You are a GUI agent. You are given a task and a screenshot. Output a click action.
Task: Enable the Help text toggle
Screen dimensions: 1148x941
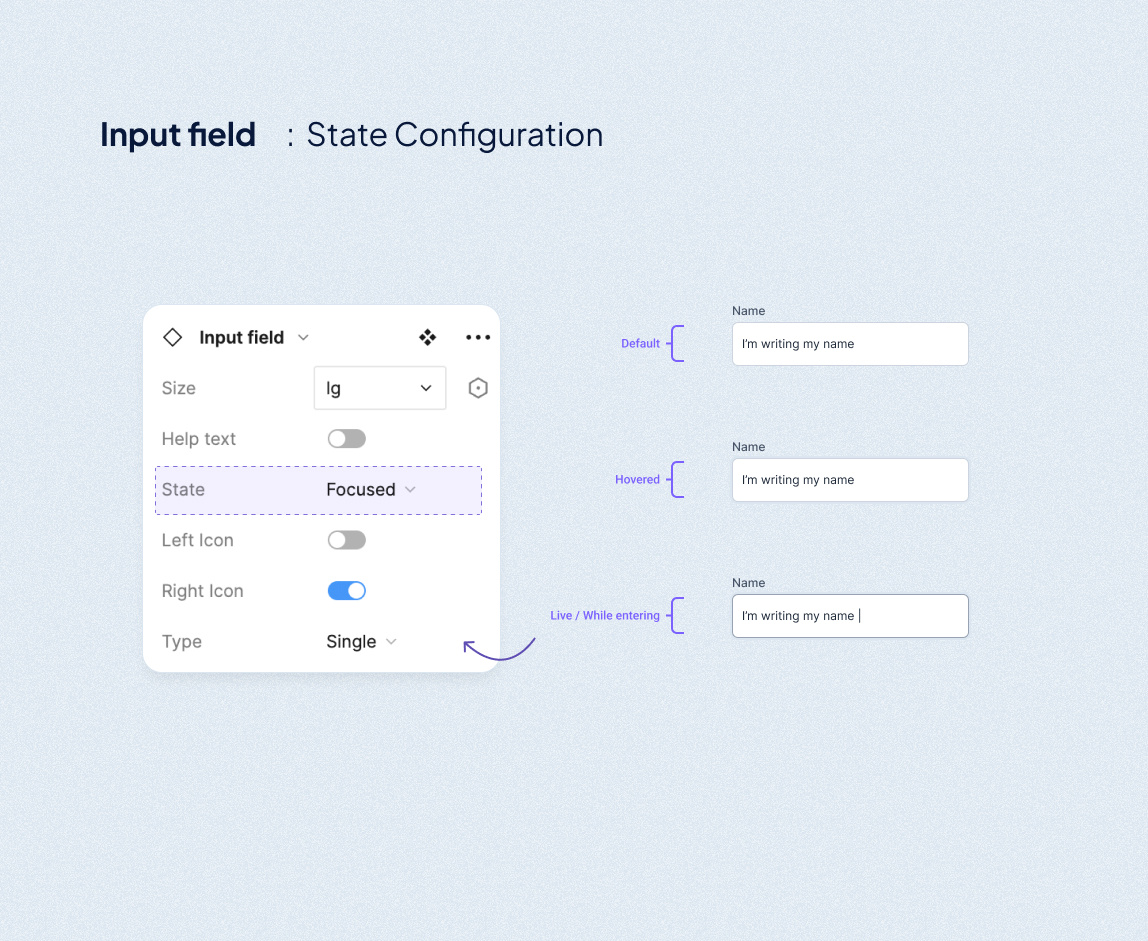[346, 438]
